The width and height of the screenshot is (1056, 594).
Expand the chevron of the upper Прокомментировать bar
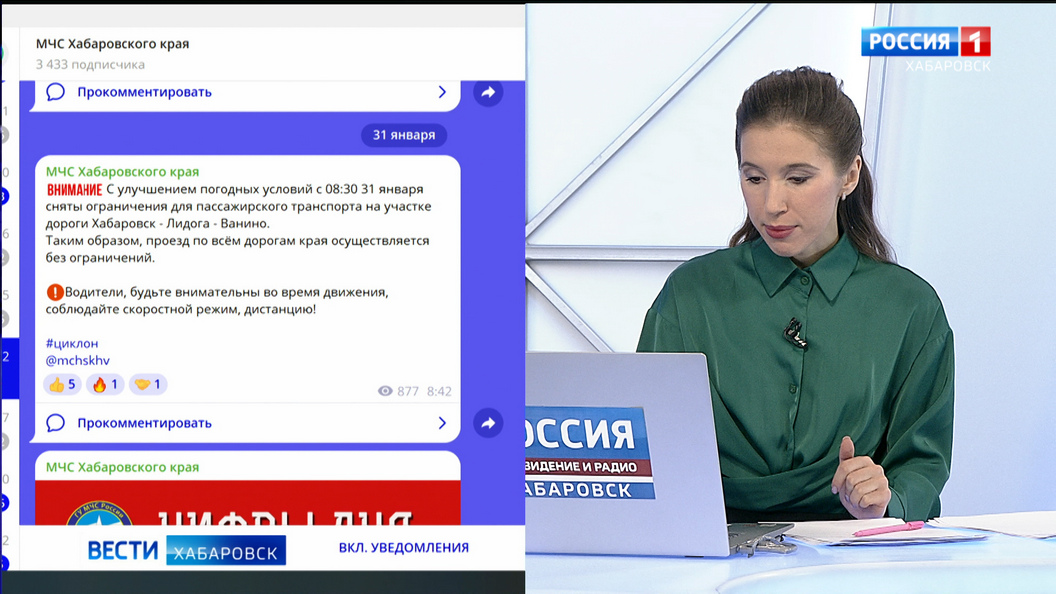(442, 92)
